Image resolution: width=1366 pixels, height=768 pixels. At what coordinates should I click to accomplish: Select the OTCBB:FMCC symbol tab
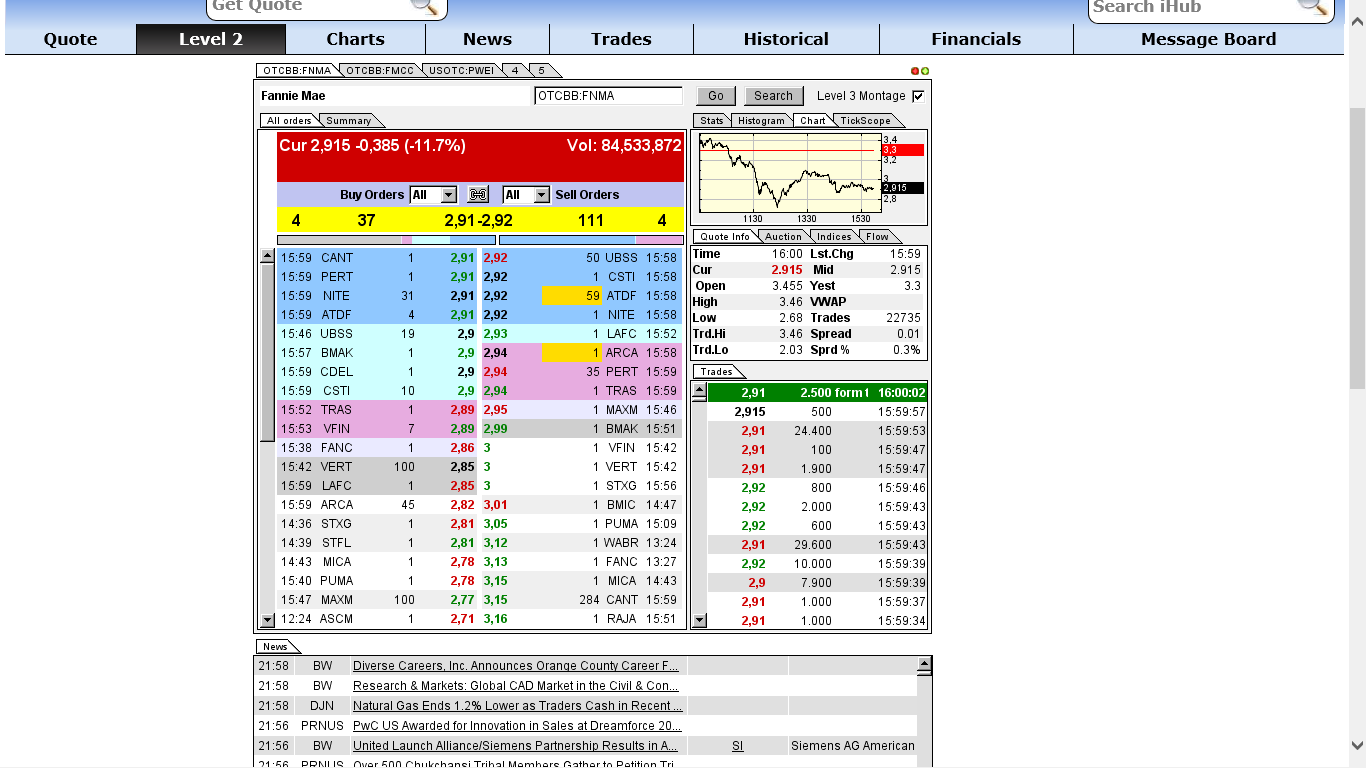pyautogui.click(x=380, y=71)
